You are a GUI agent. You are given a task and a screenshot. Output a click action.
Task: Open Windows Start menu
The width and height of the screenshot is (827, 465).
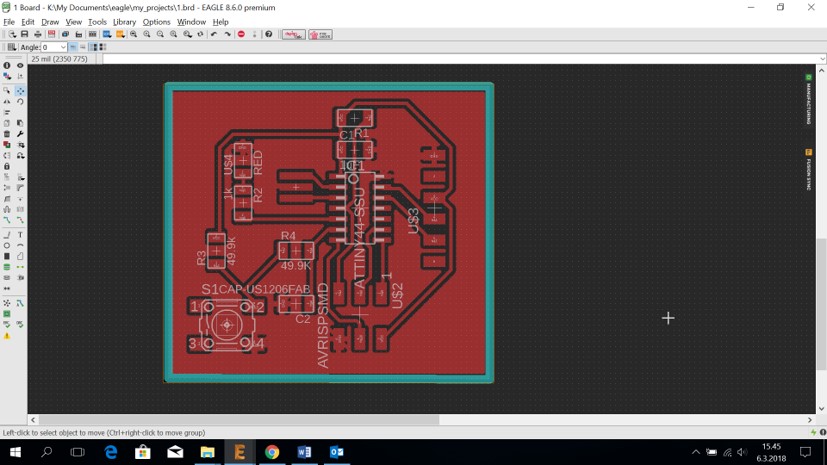(15, 452)
